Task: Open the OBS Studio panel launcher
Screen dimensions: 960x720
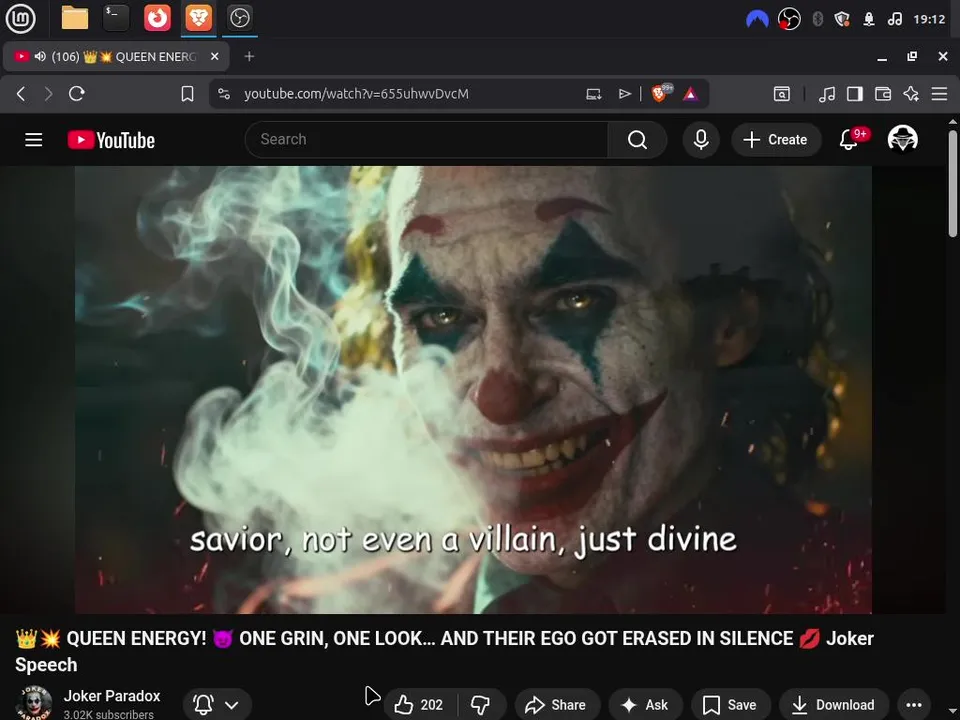Action: tap(239, 18)
